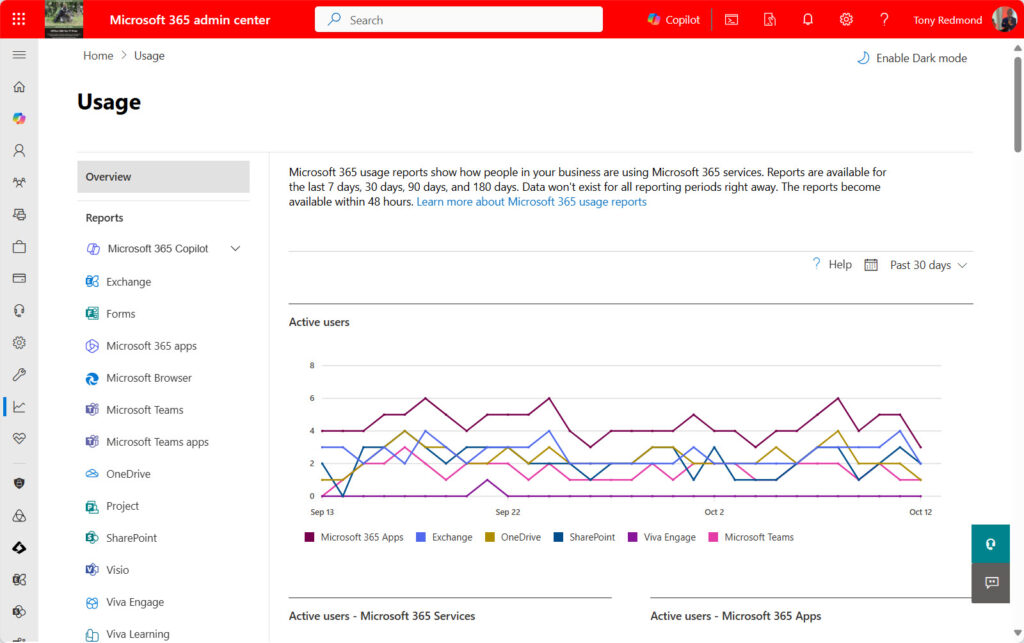Screen dimensions: 1024x643
Task: Expand Microsoft 365 Copilot reports chevron
Action: tap(236, 249)
